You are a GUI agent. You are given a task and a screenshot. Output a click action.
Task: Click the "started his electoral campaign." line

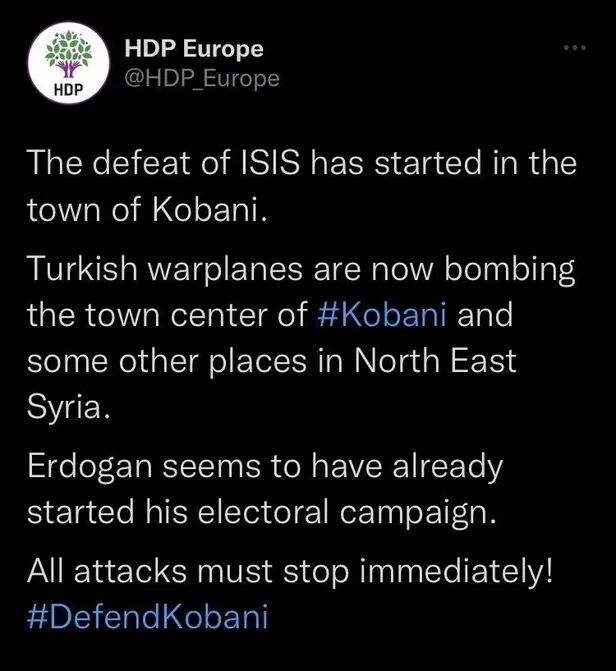click(261, 511)
